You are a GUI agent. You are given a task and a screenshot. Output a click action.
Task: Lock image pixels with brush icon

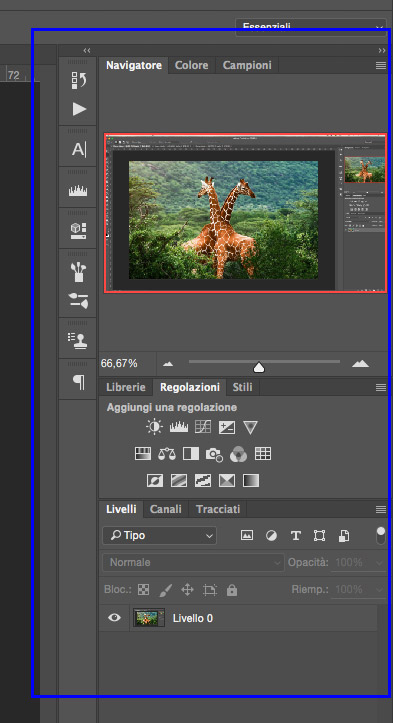point(166,590)
